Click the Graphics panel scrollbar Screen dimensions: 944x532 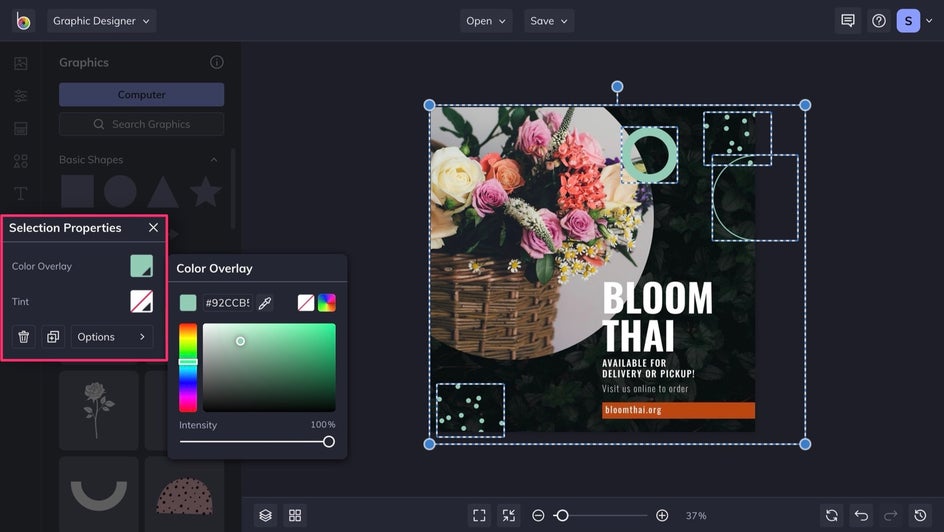tap(233, 189)
